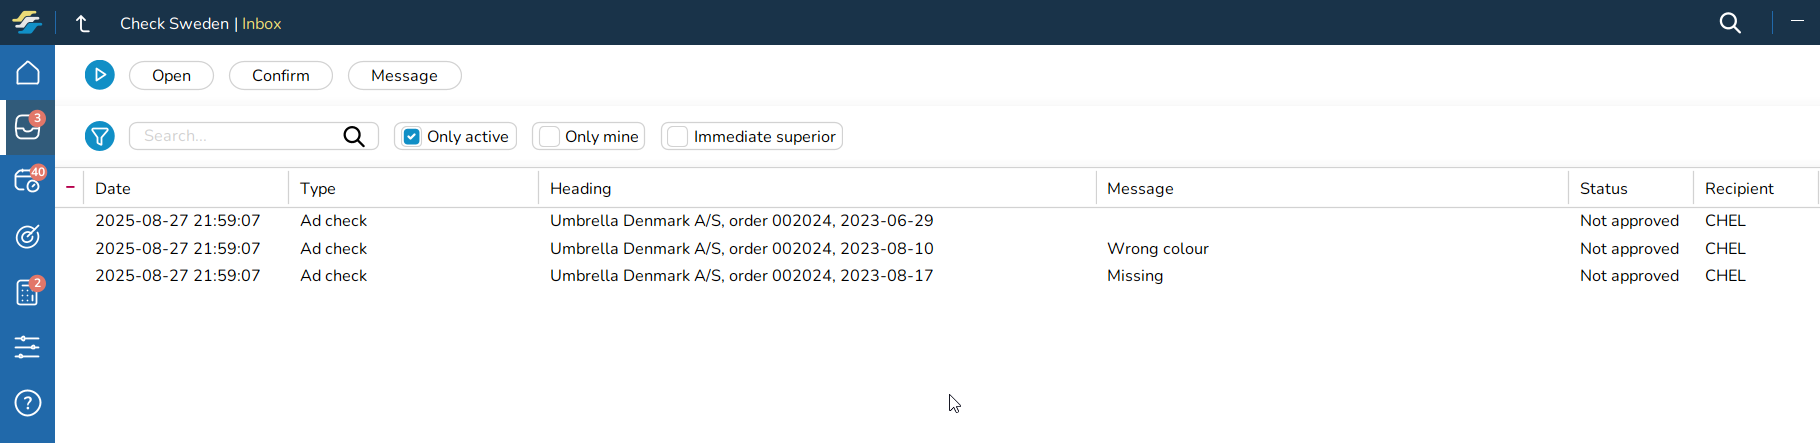This screenshot has width=1820, height=443.
Task: Open the Inbox sidebar icon
Action: click(28, 127)
